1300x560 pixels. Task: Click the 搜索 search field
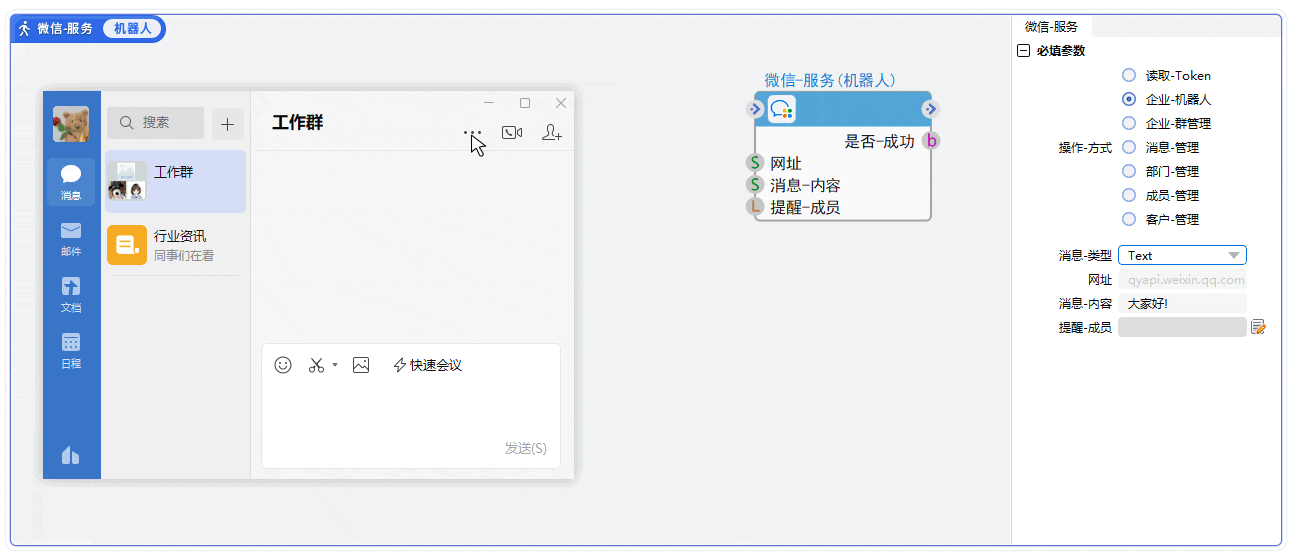[x=156, y=122]
